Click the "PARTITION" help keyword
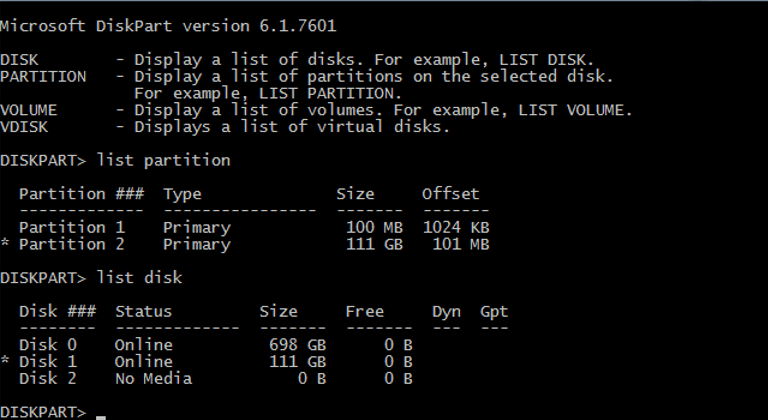The width and height of the screenshot is (768, 420). coord(43,76)
